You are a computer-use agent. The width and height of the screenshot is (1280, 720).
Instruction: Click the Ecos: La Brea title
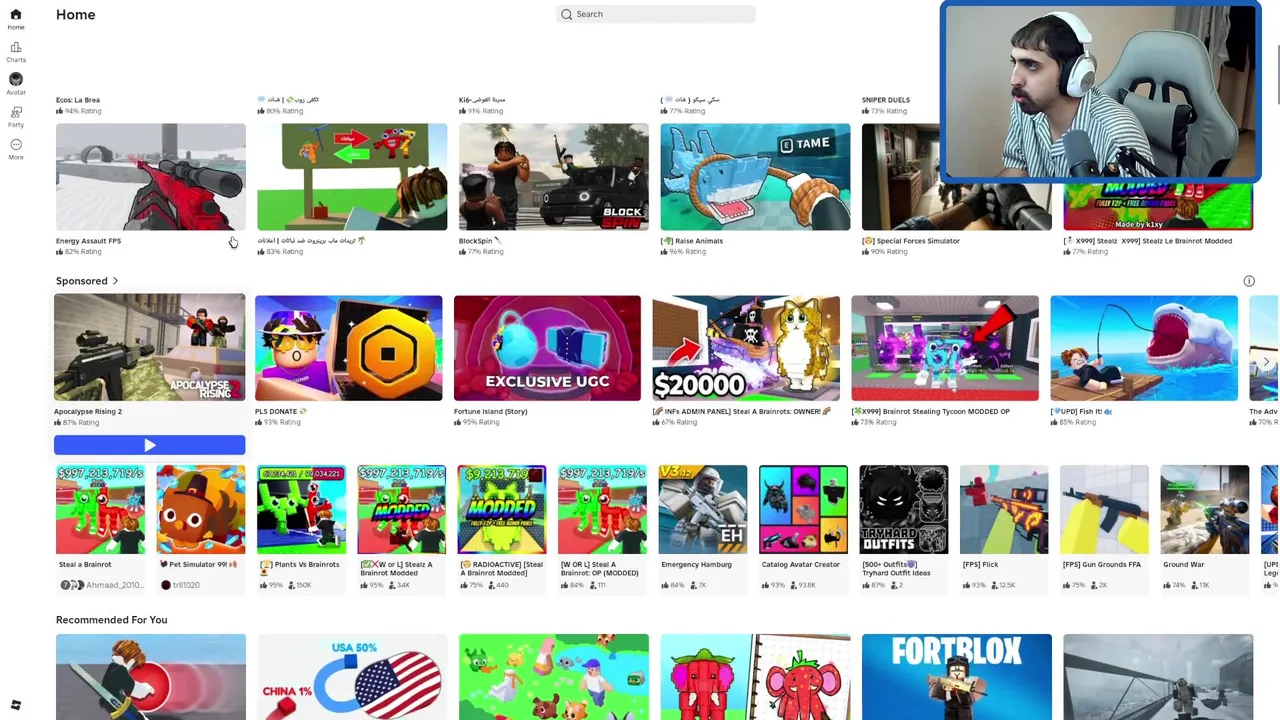click(x=78, y=100)
